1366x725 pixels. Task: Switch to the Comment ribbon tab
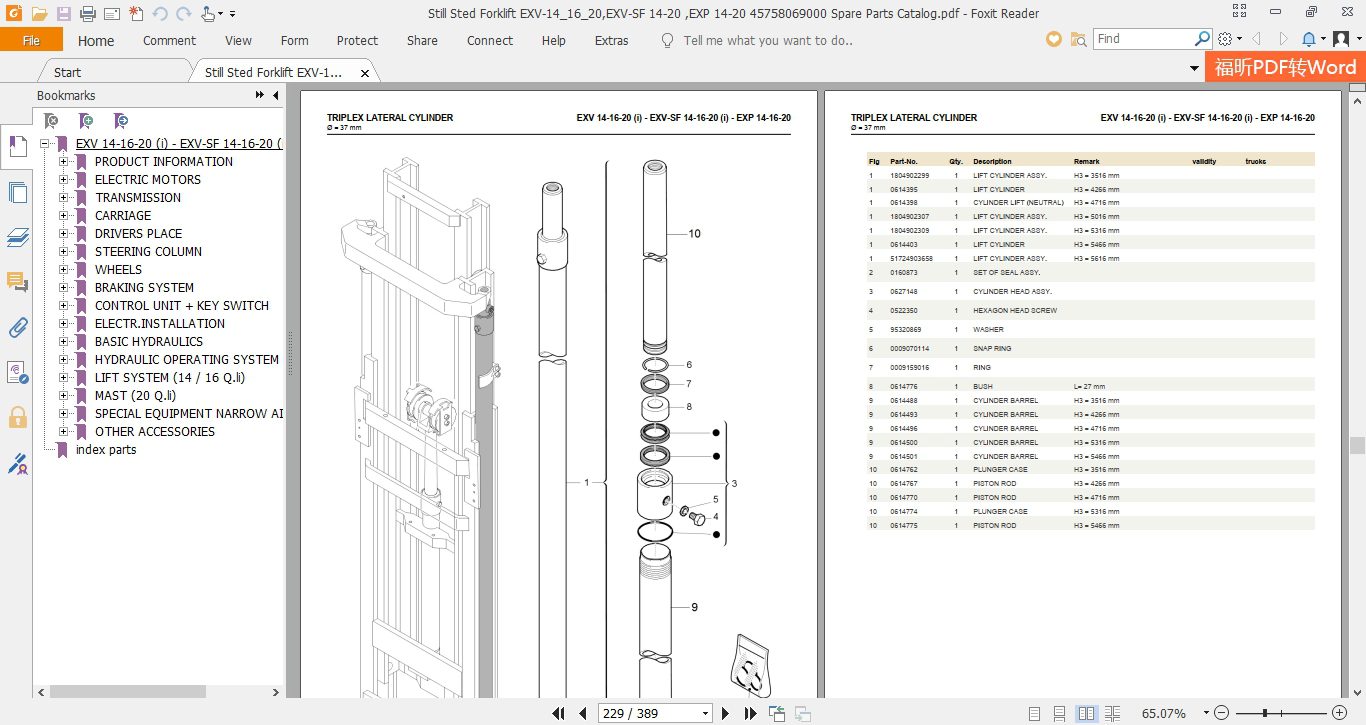(169, 41)
